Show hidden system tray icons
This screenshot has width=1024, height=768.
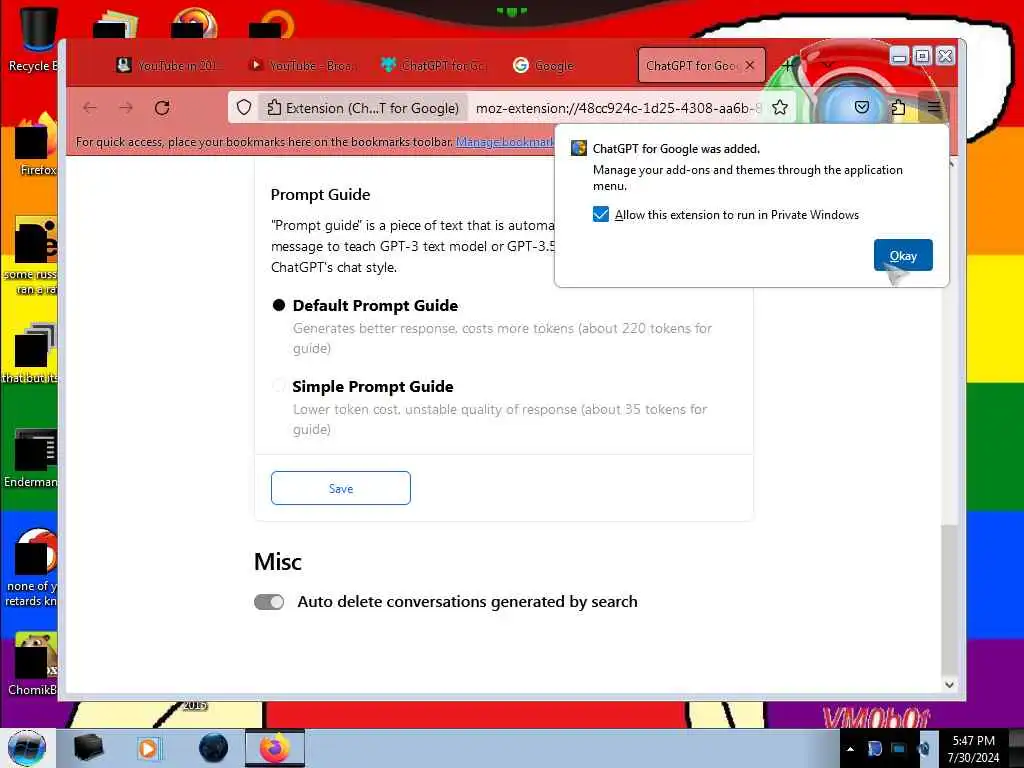[x=850, y=749]
